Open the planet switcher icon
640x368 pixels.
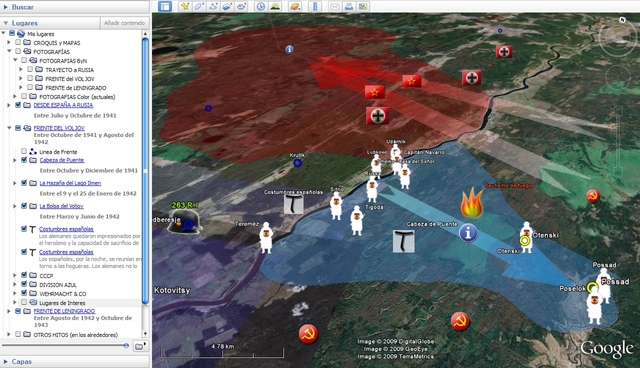coord(295,6)
